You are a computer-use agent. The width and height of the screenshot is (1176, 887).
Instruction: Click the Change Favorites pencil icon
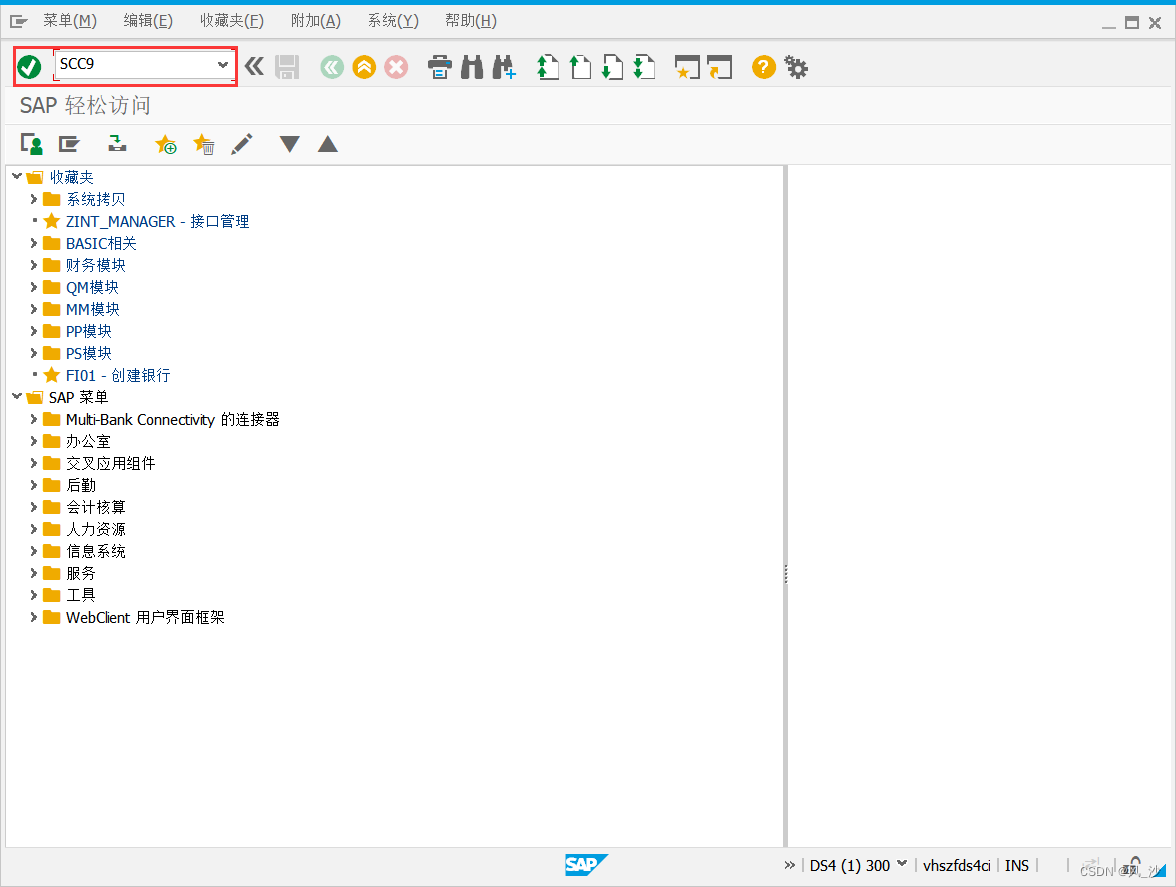(242, 143)
